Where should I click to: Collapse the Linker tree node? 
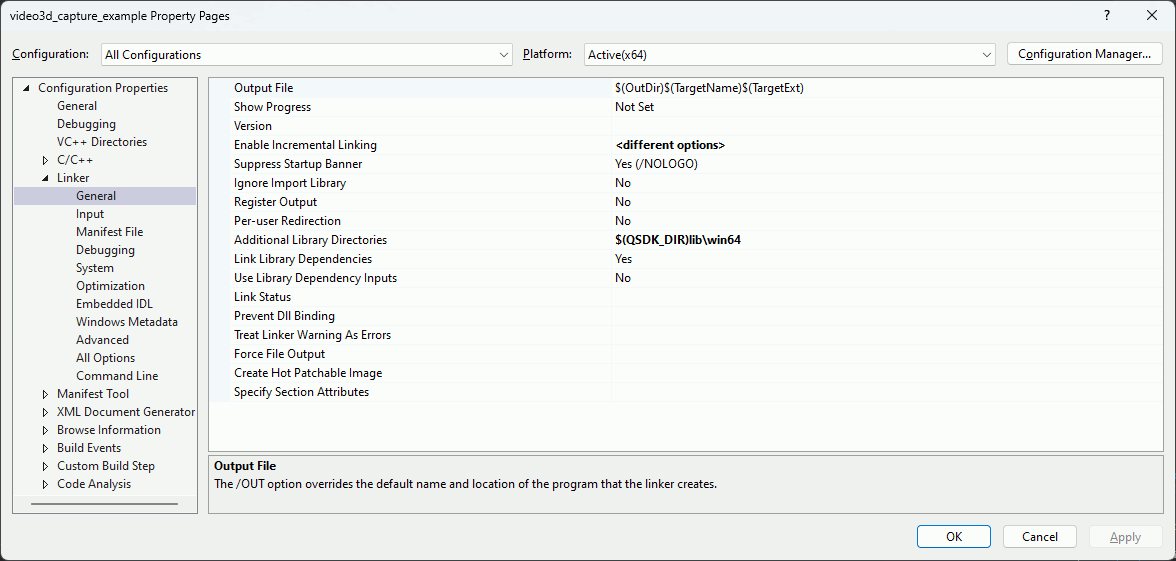click(45, 178)
